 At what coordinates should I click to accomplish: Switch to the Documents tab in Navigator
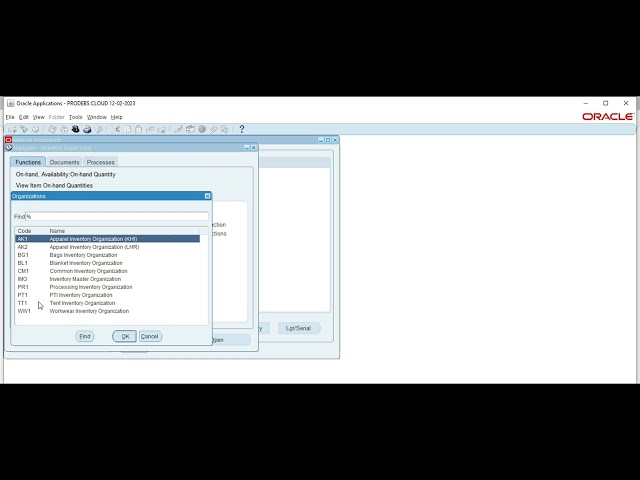[x=64, y=162]
